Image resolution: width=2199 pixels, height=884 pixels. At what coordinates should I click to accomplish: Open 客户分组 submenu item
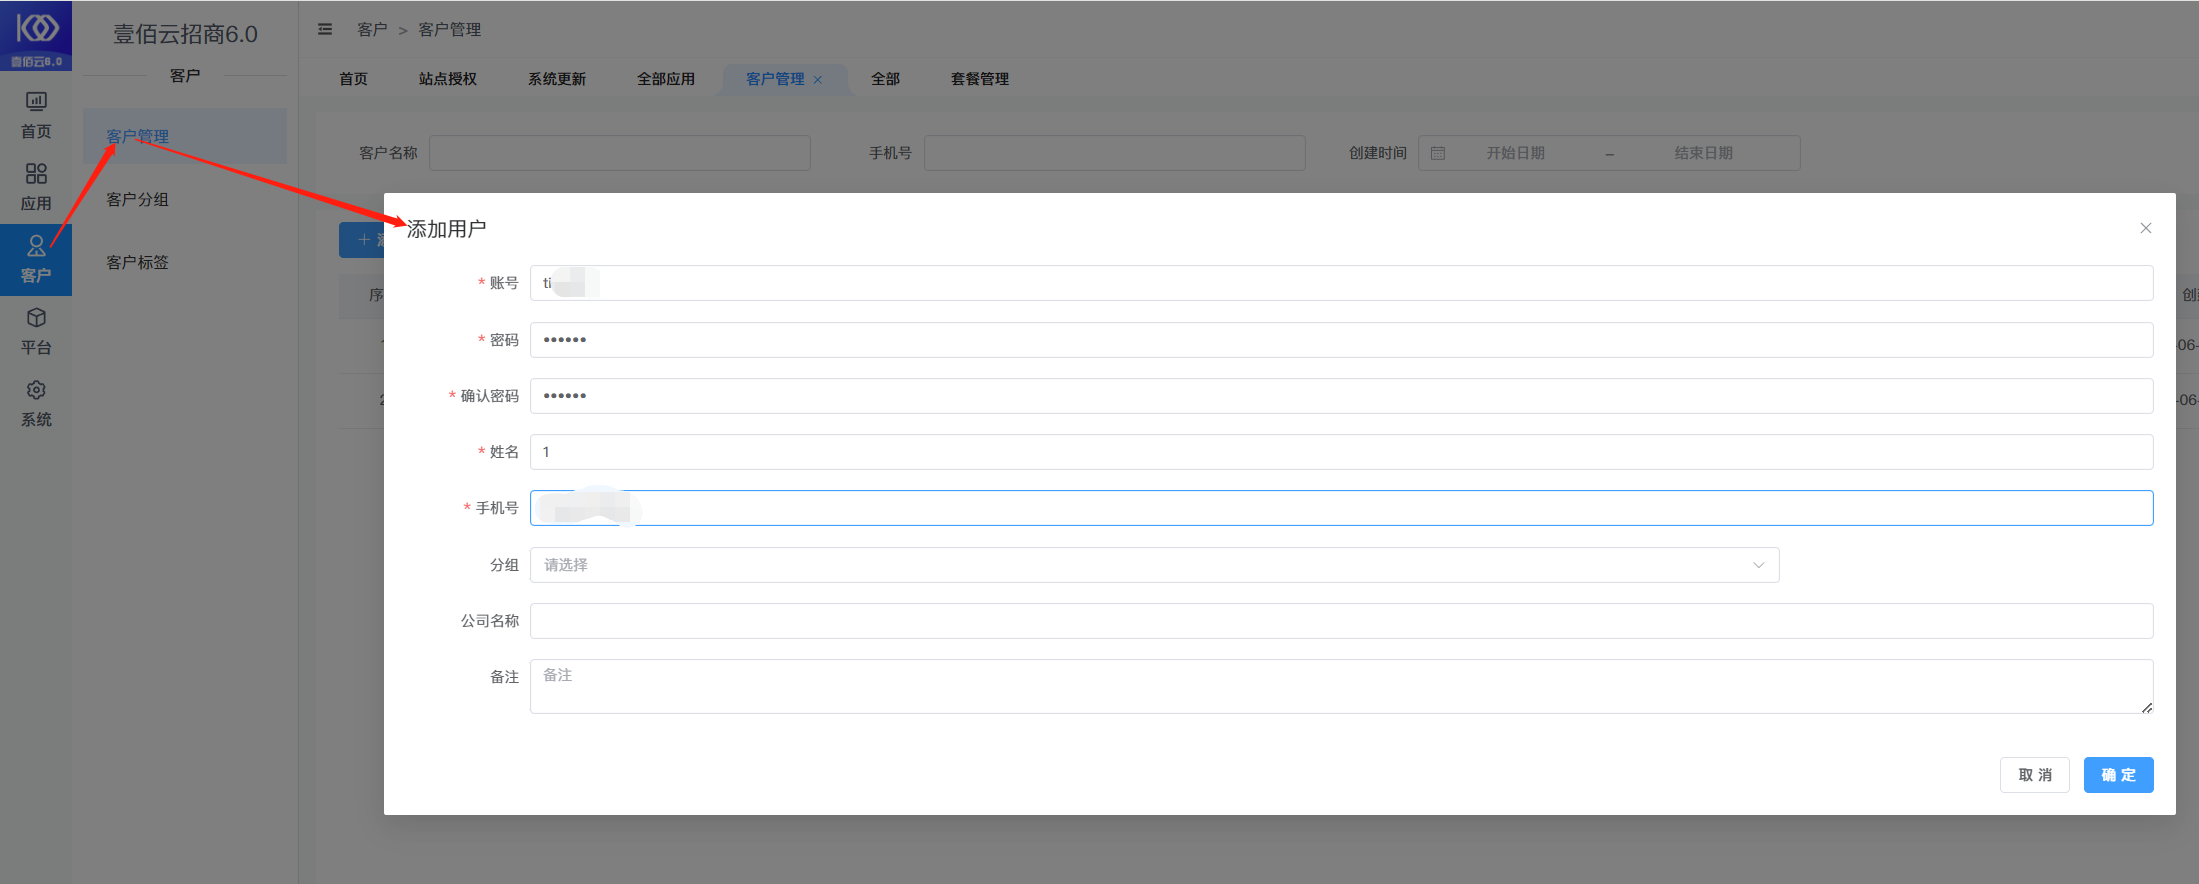click(x=185, y=199)
